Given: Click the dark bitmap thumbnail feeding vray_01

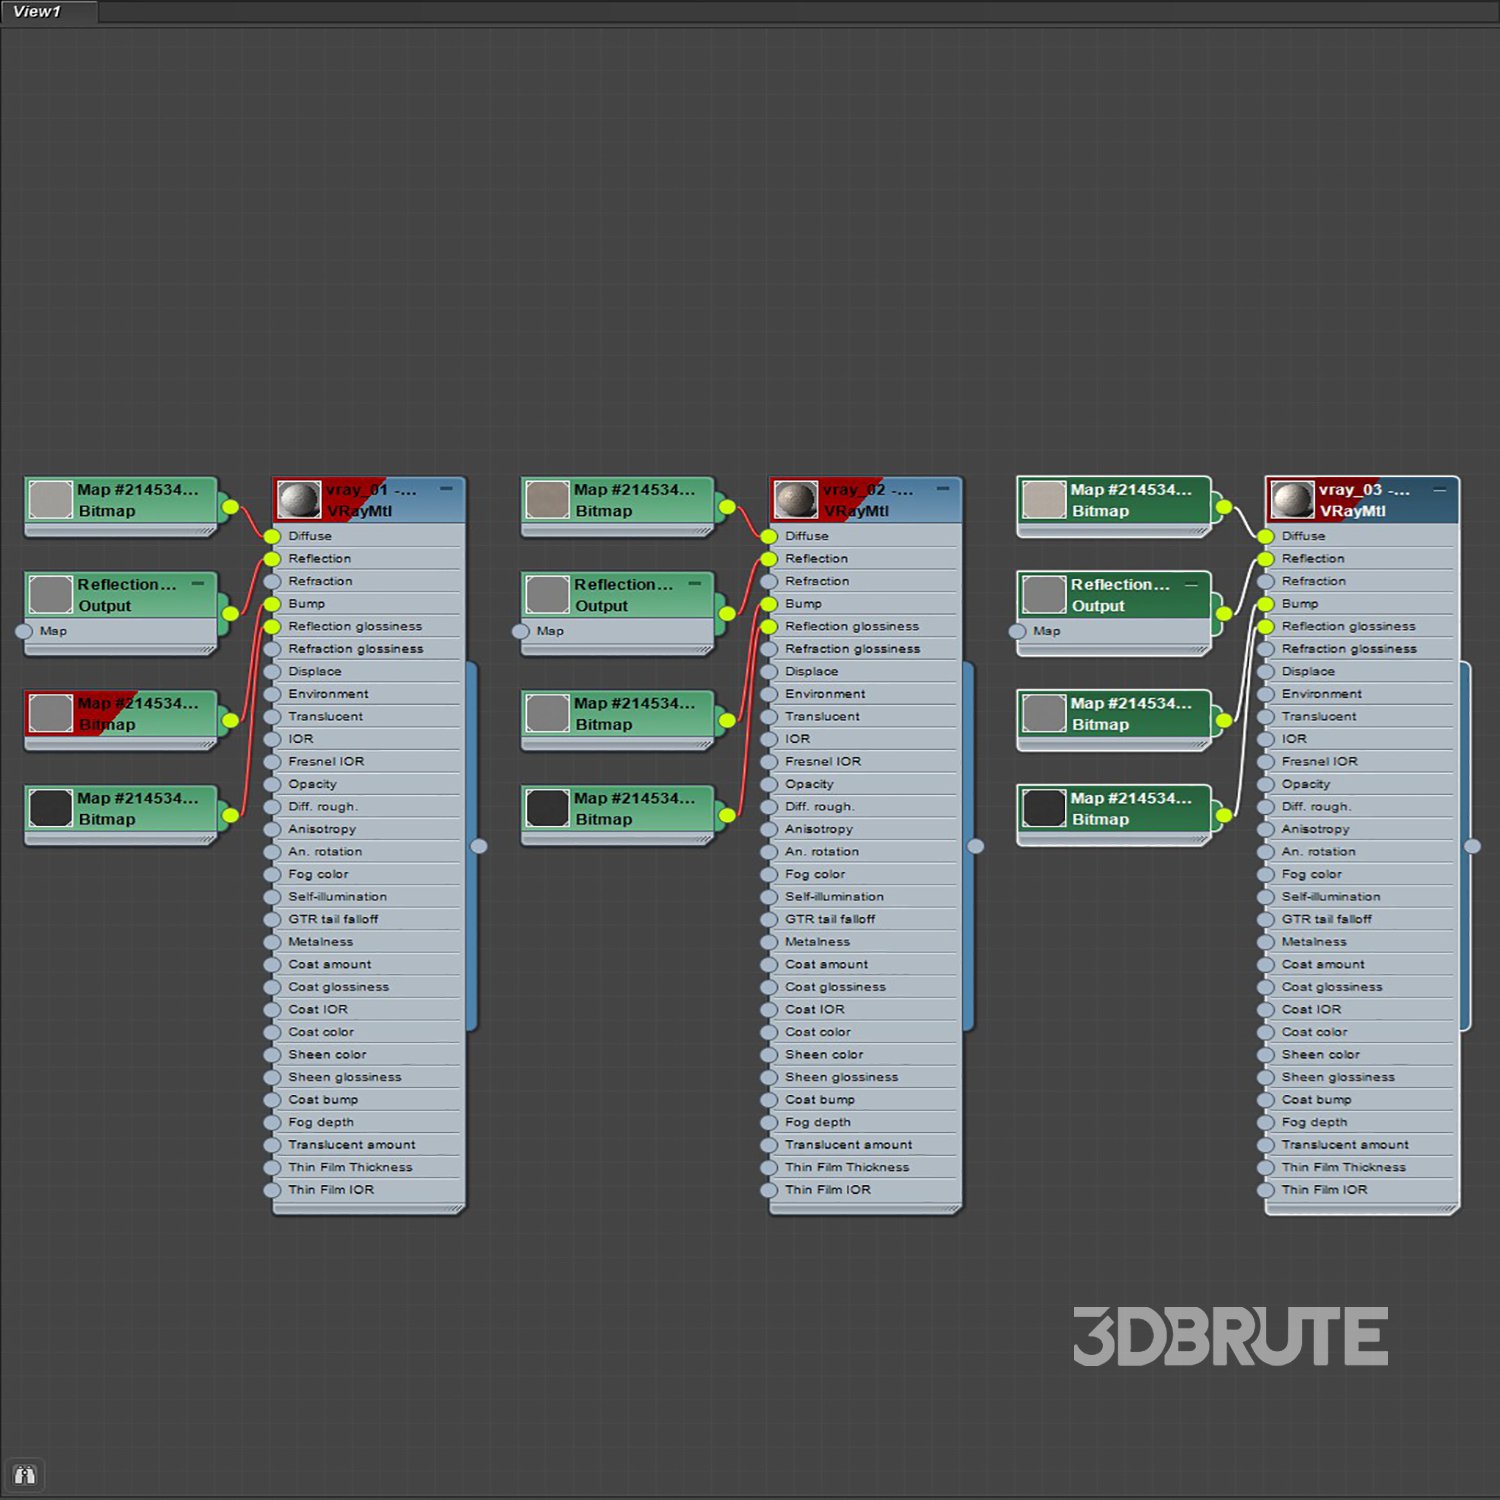Looking at the screenshot, I should pos(50,808).
